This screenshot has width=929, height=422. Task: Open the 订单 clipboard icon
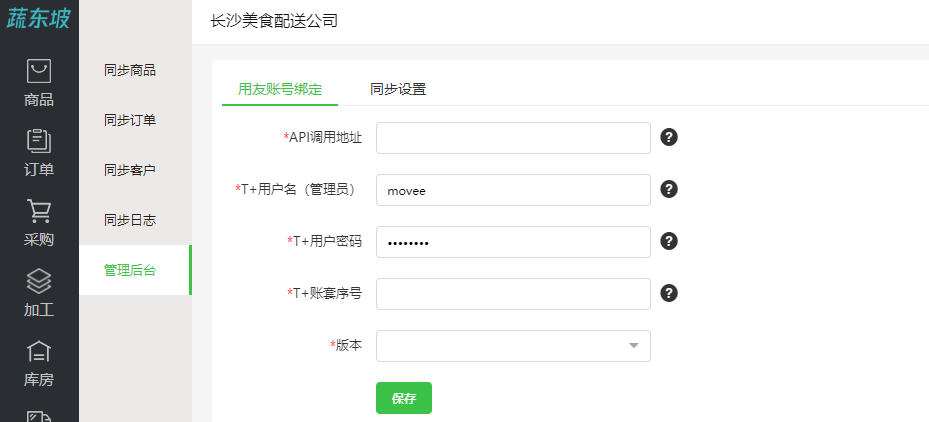tap(39, 140)
